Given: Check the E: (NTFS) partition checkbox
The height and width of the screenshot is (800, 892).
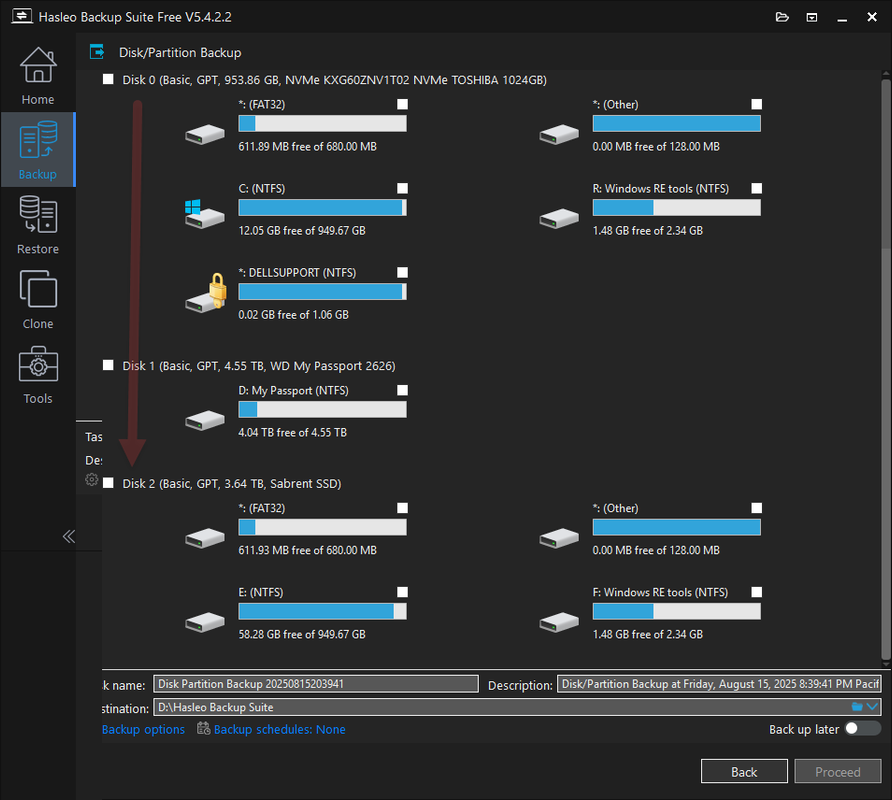Looking at the screenshot, I should coord(402,592).
